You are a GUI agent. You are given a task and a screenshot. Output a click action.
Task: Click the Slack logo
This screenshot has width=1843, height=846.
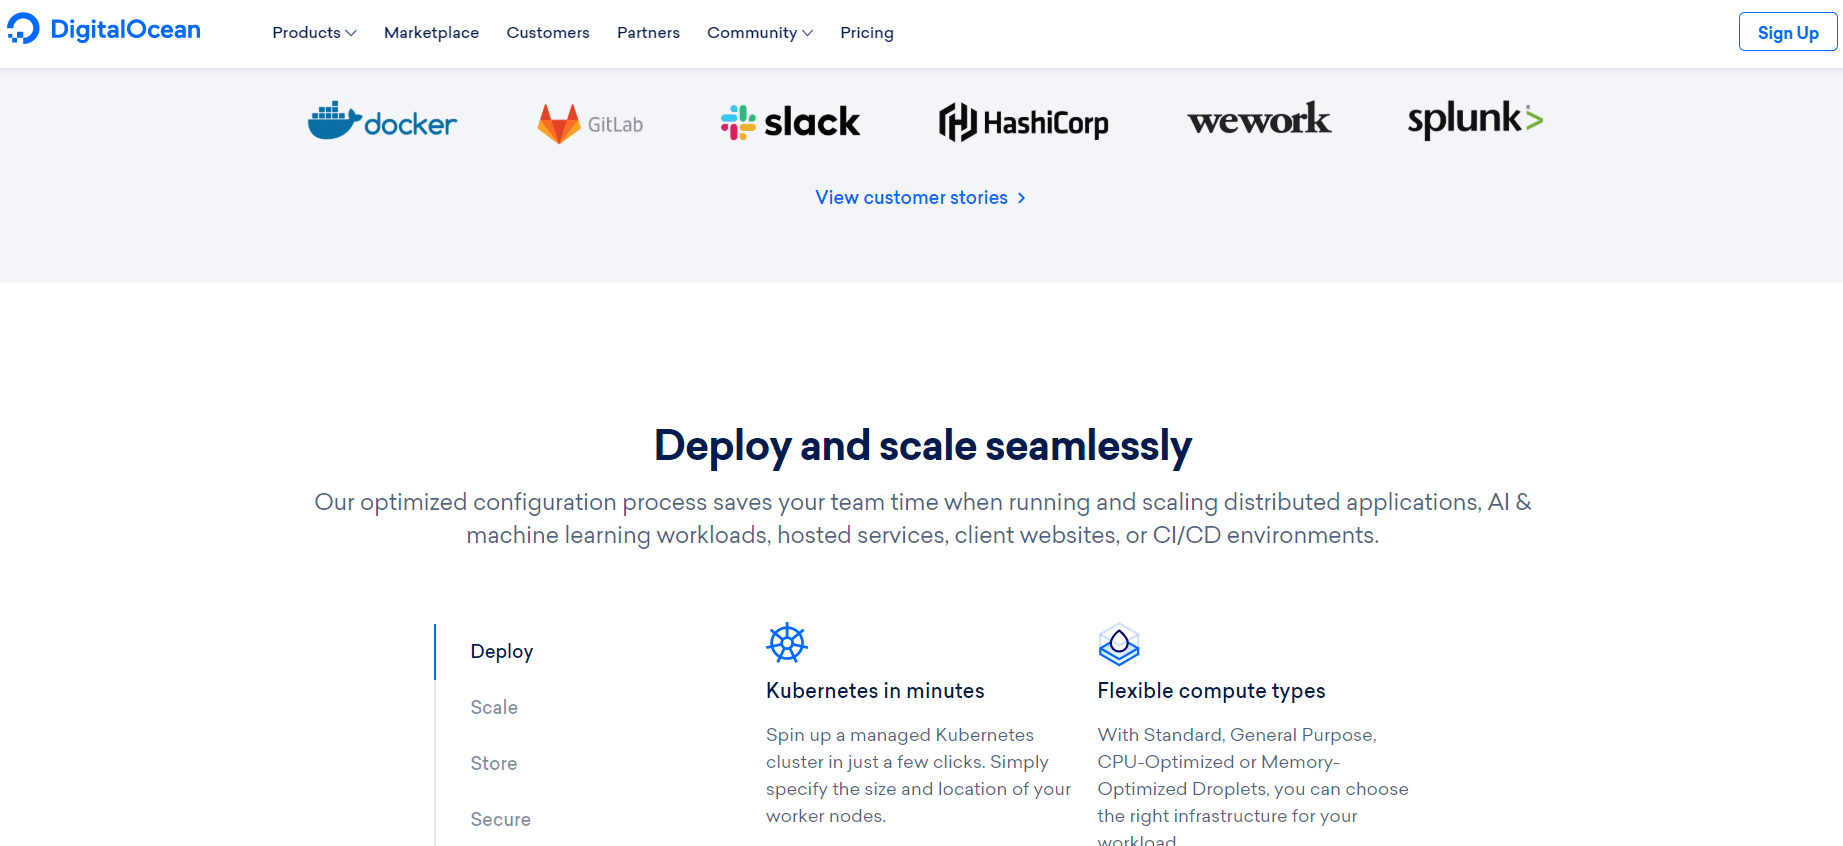[790, 122]
